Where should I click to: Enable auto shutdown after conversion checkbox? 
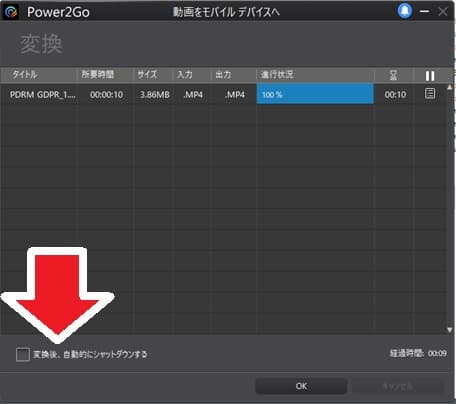point(23,355)
